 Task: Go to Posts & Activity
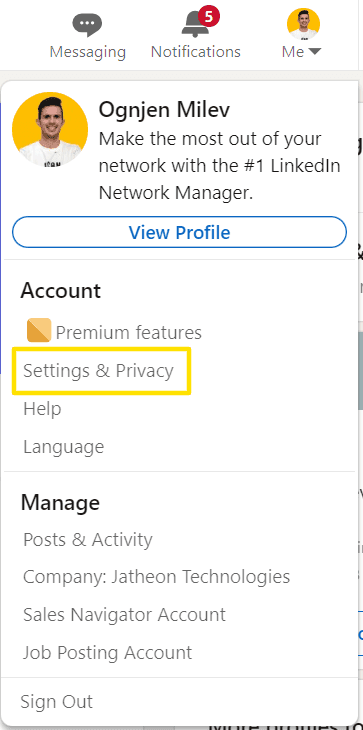tap(88, 540)
